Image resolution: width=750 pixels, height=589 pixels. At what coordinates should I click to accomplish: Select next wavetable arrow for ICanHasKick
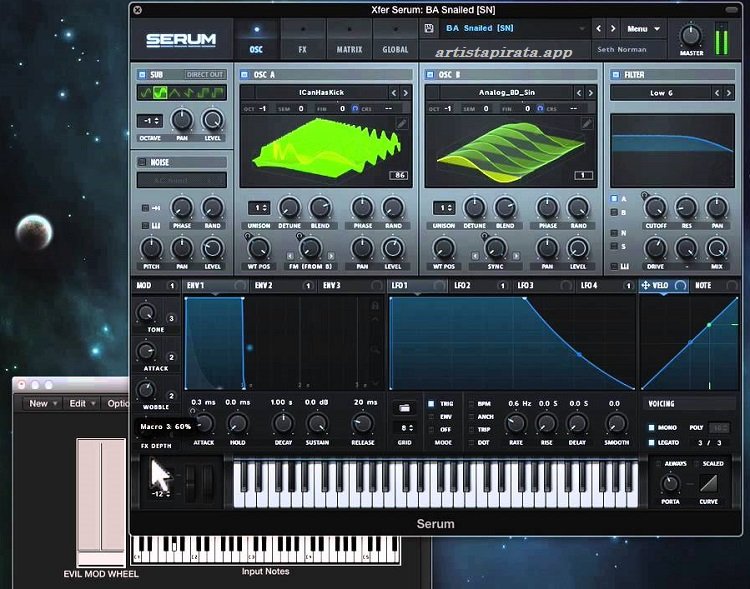click(x=408, y=93)
